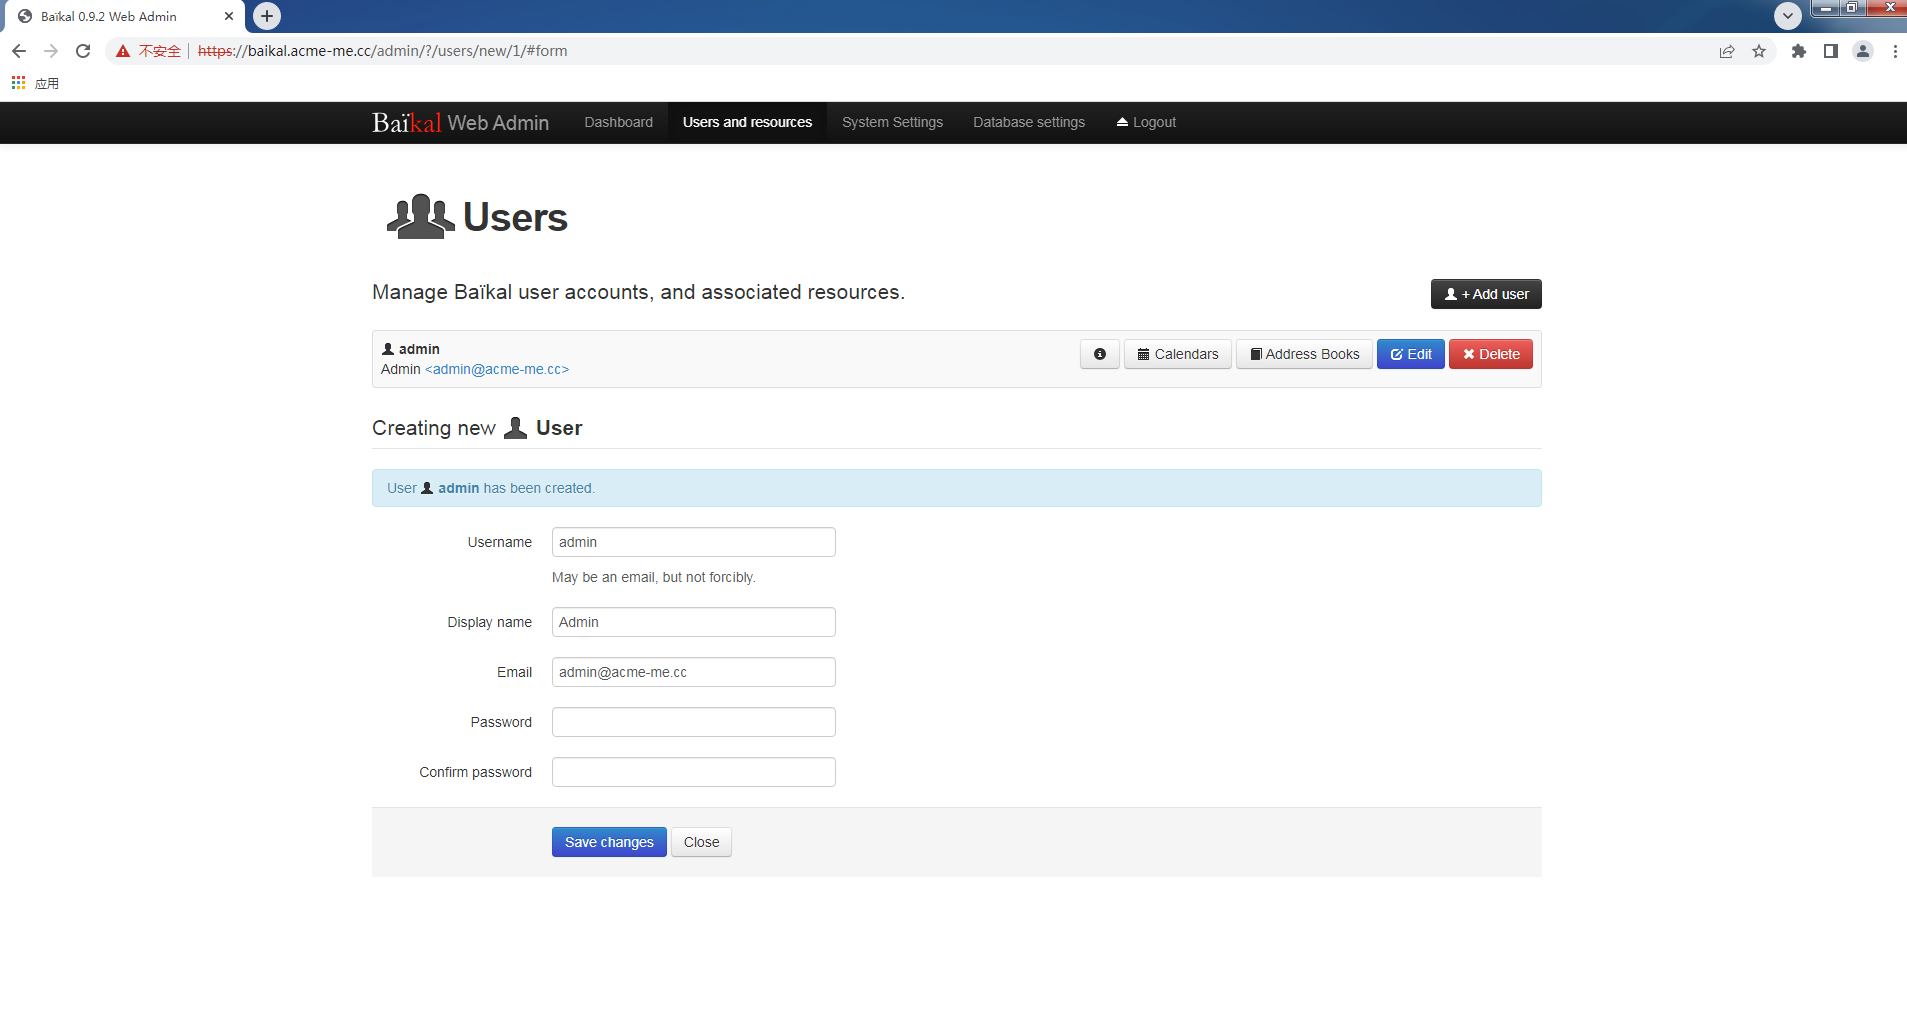
Task: Go back with browser back arrow
Action: pos(19,51)
